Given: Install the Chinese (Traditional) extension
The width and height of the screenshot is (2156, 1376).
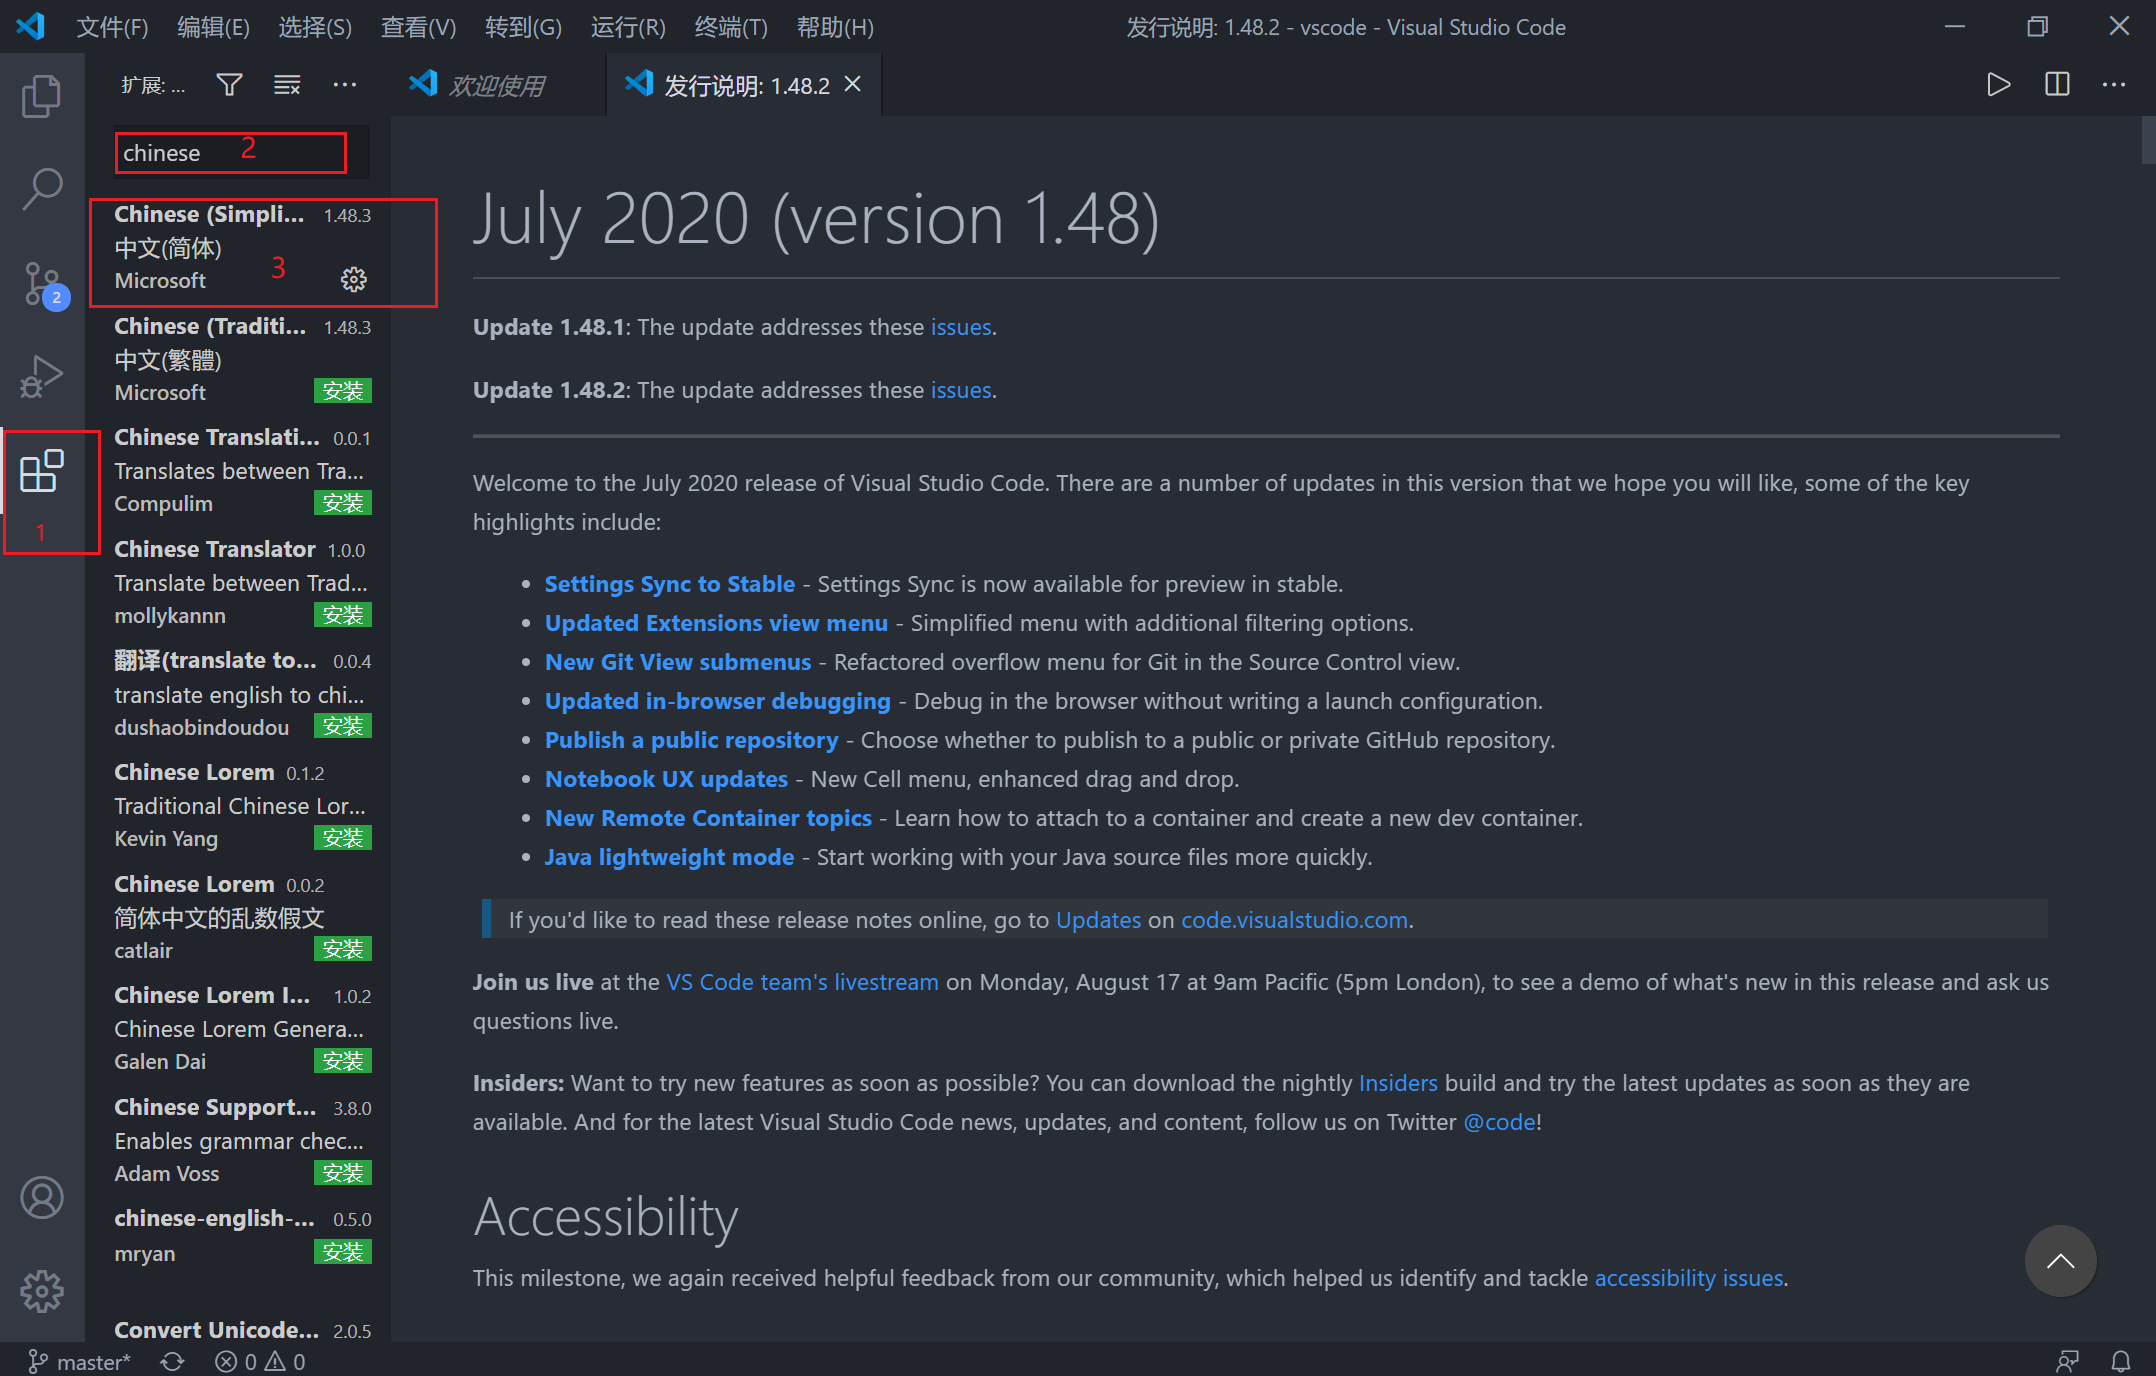Looking at the screenshot, I should [343, 391].
